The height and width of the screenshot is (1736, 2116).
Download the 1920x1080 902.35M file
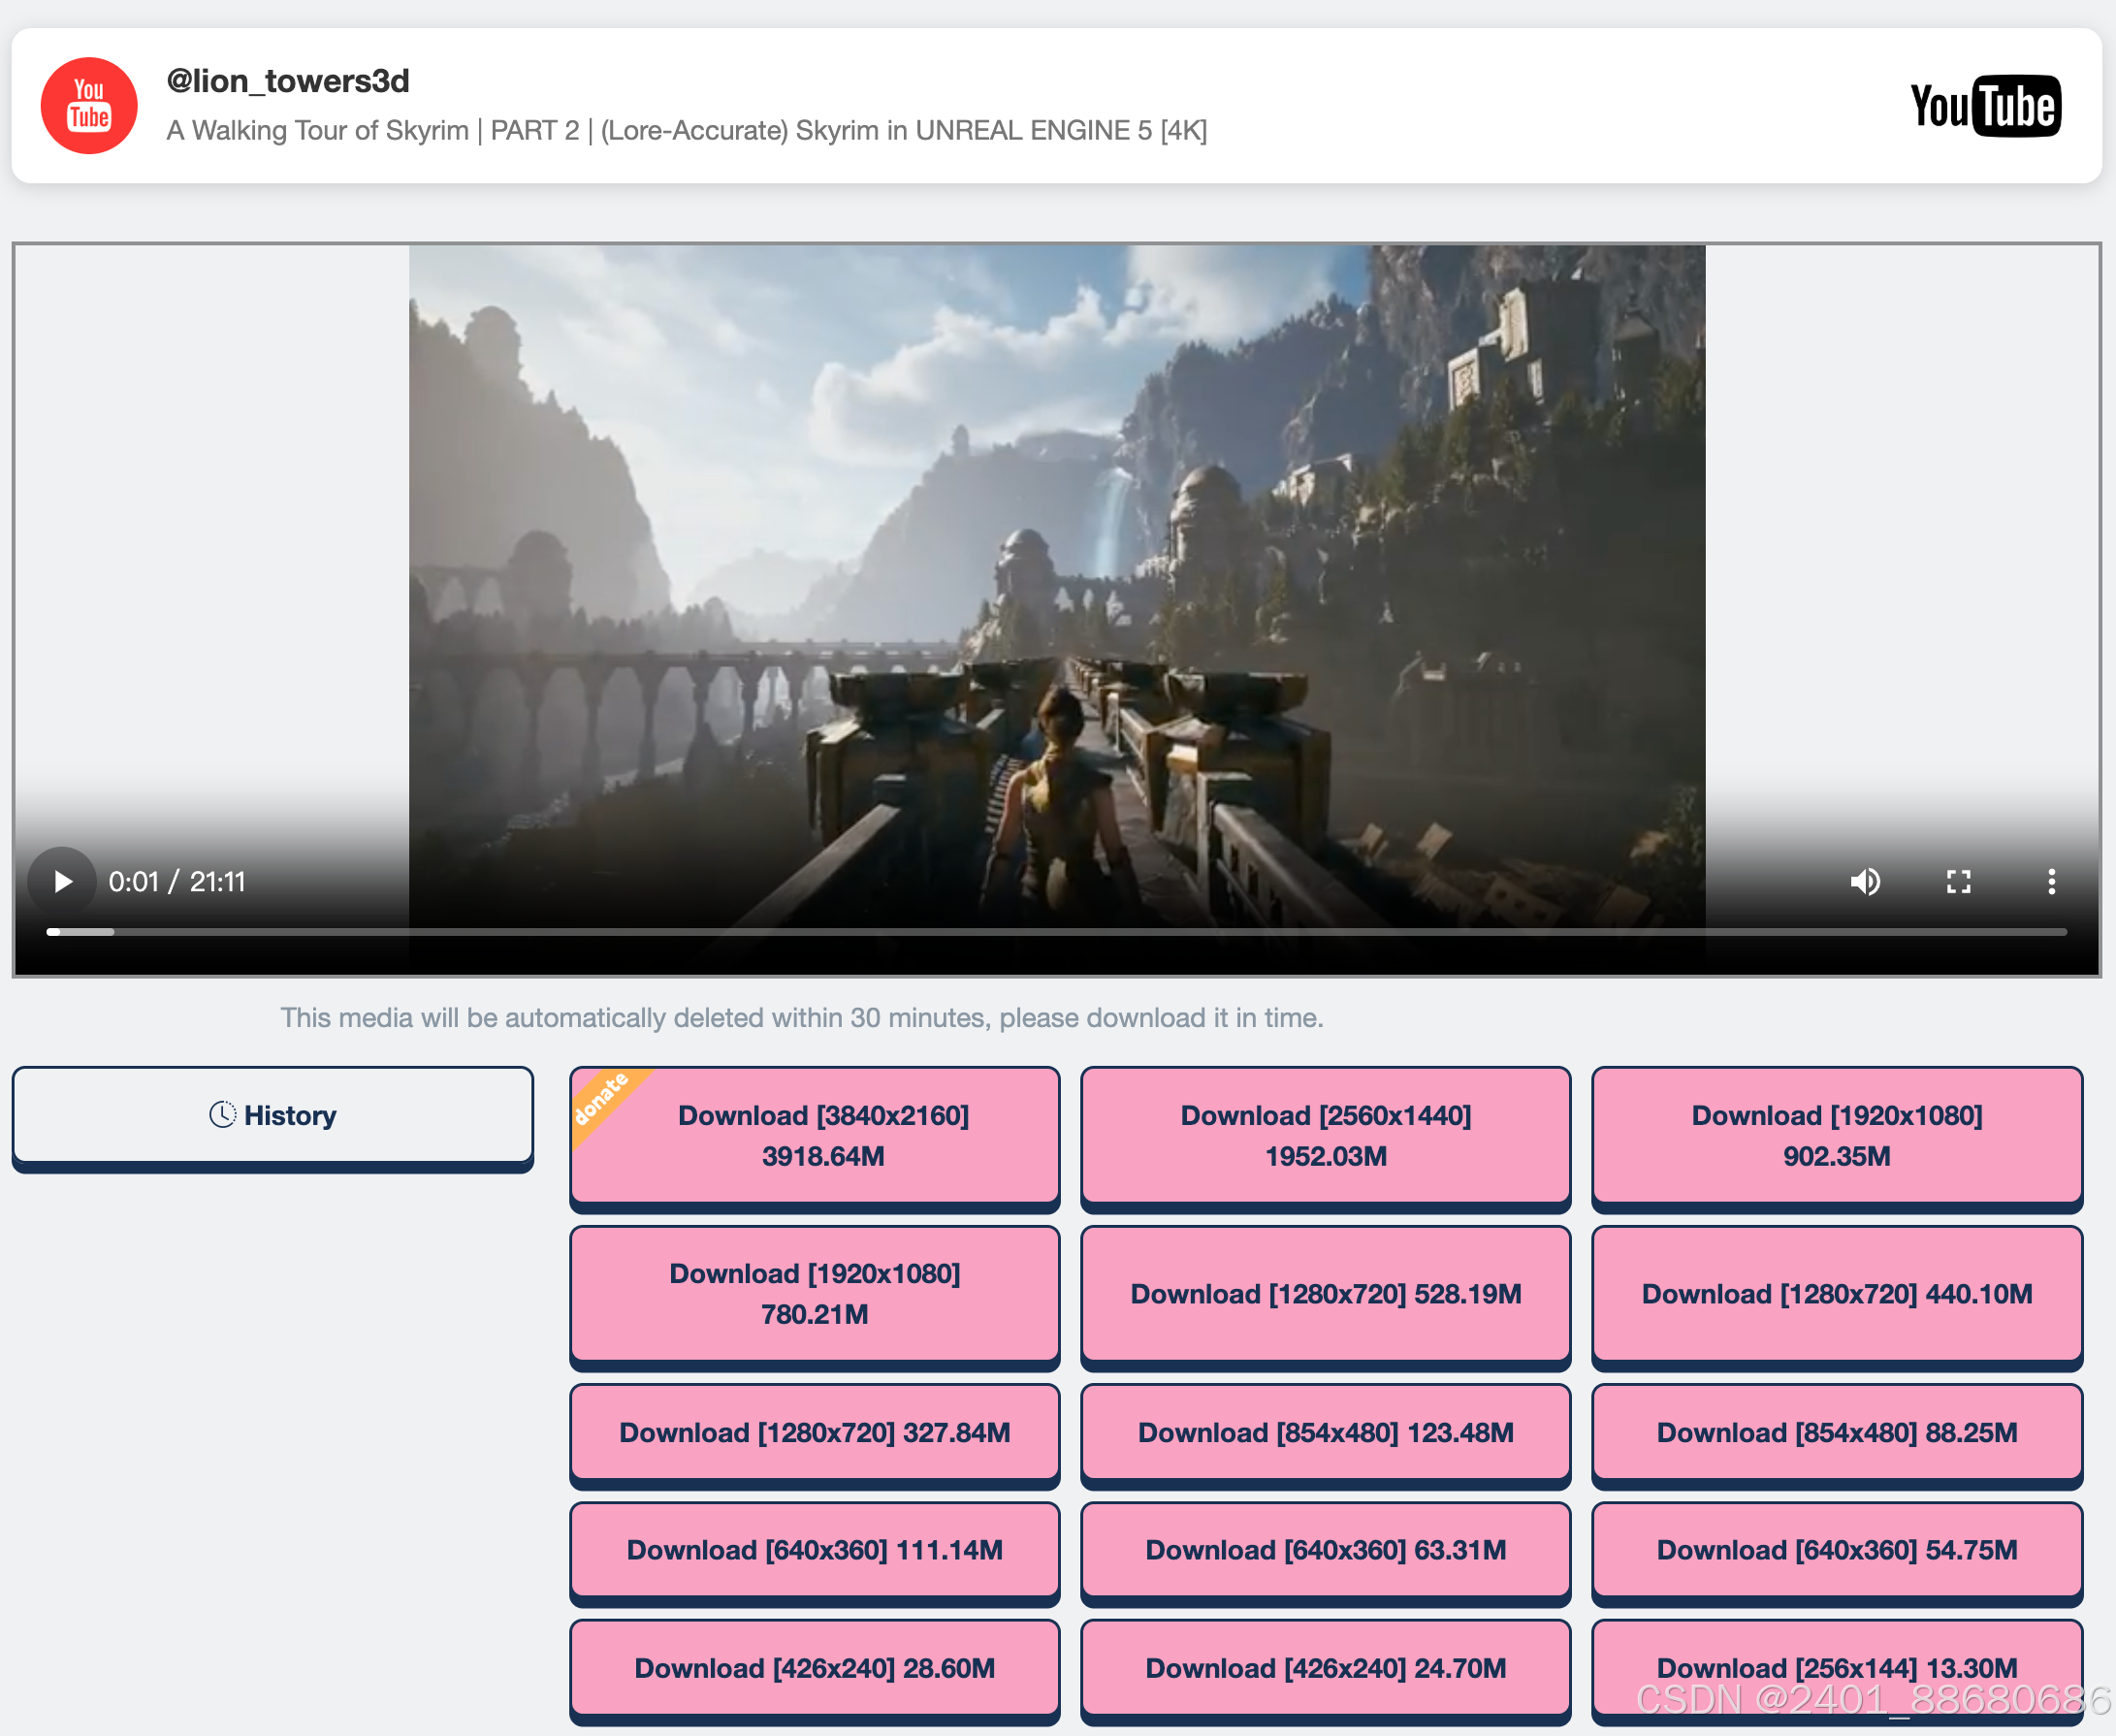1836,1135
